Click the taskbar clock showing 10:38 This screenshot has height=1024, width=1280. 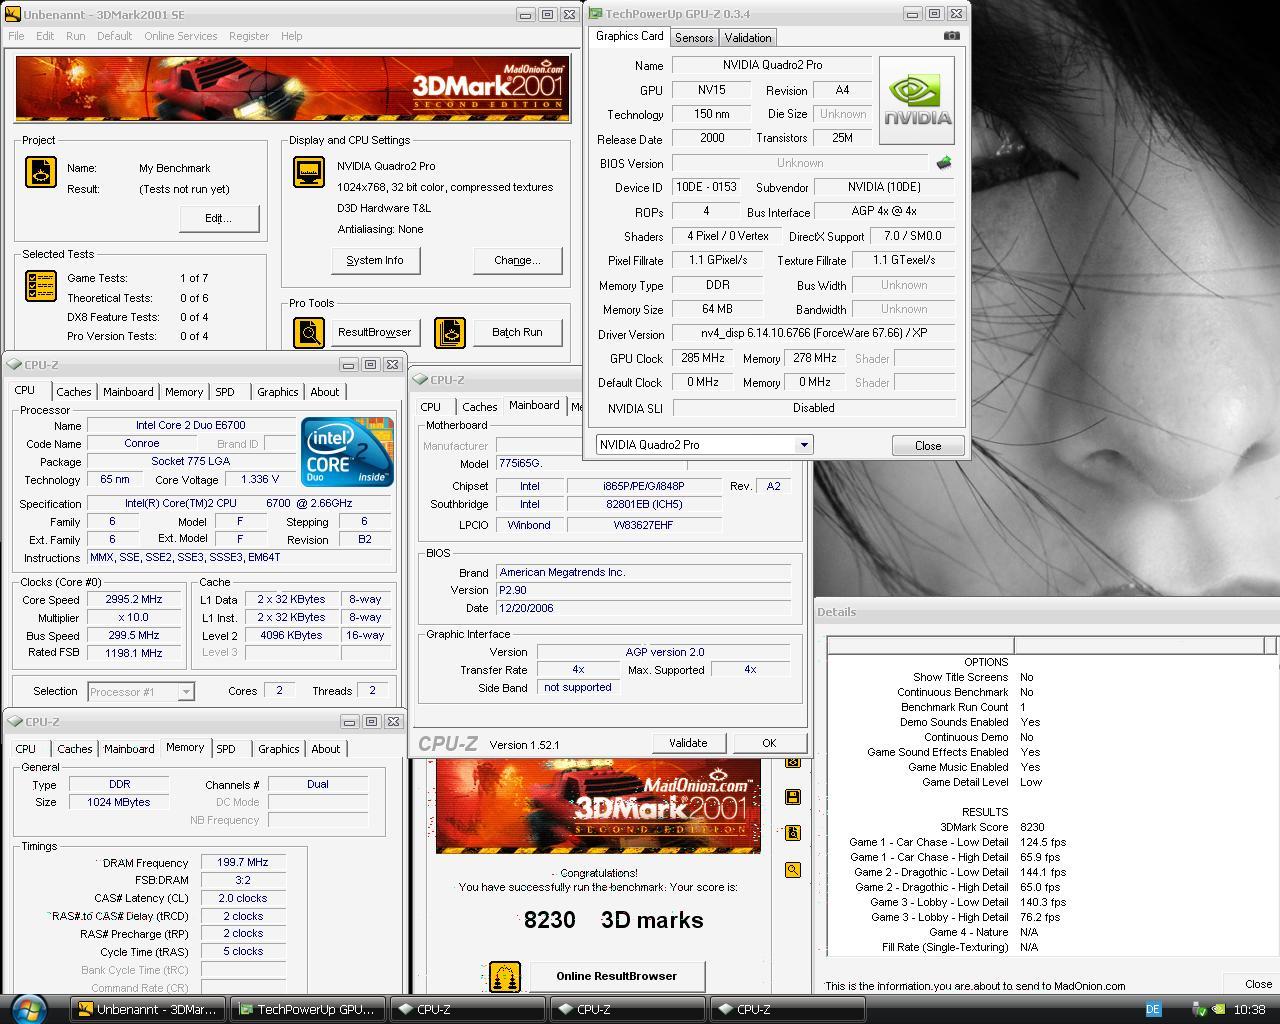pos(1249,1010)
